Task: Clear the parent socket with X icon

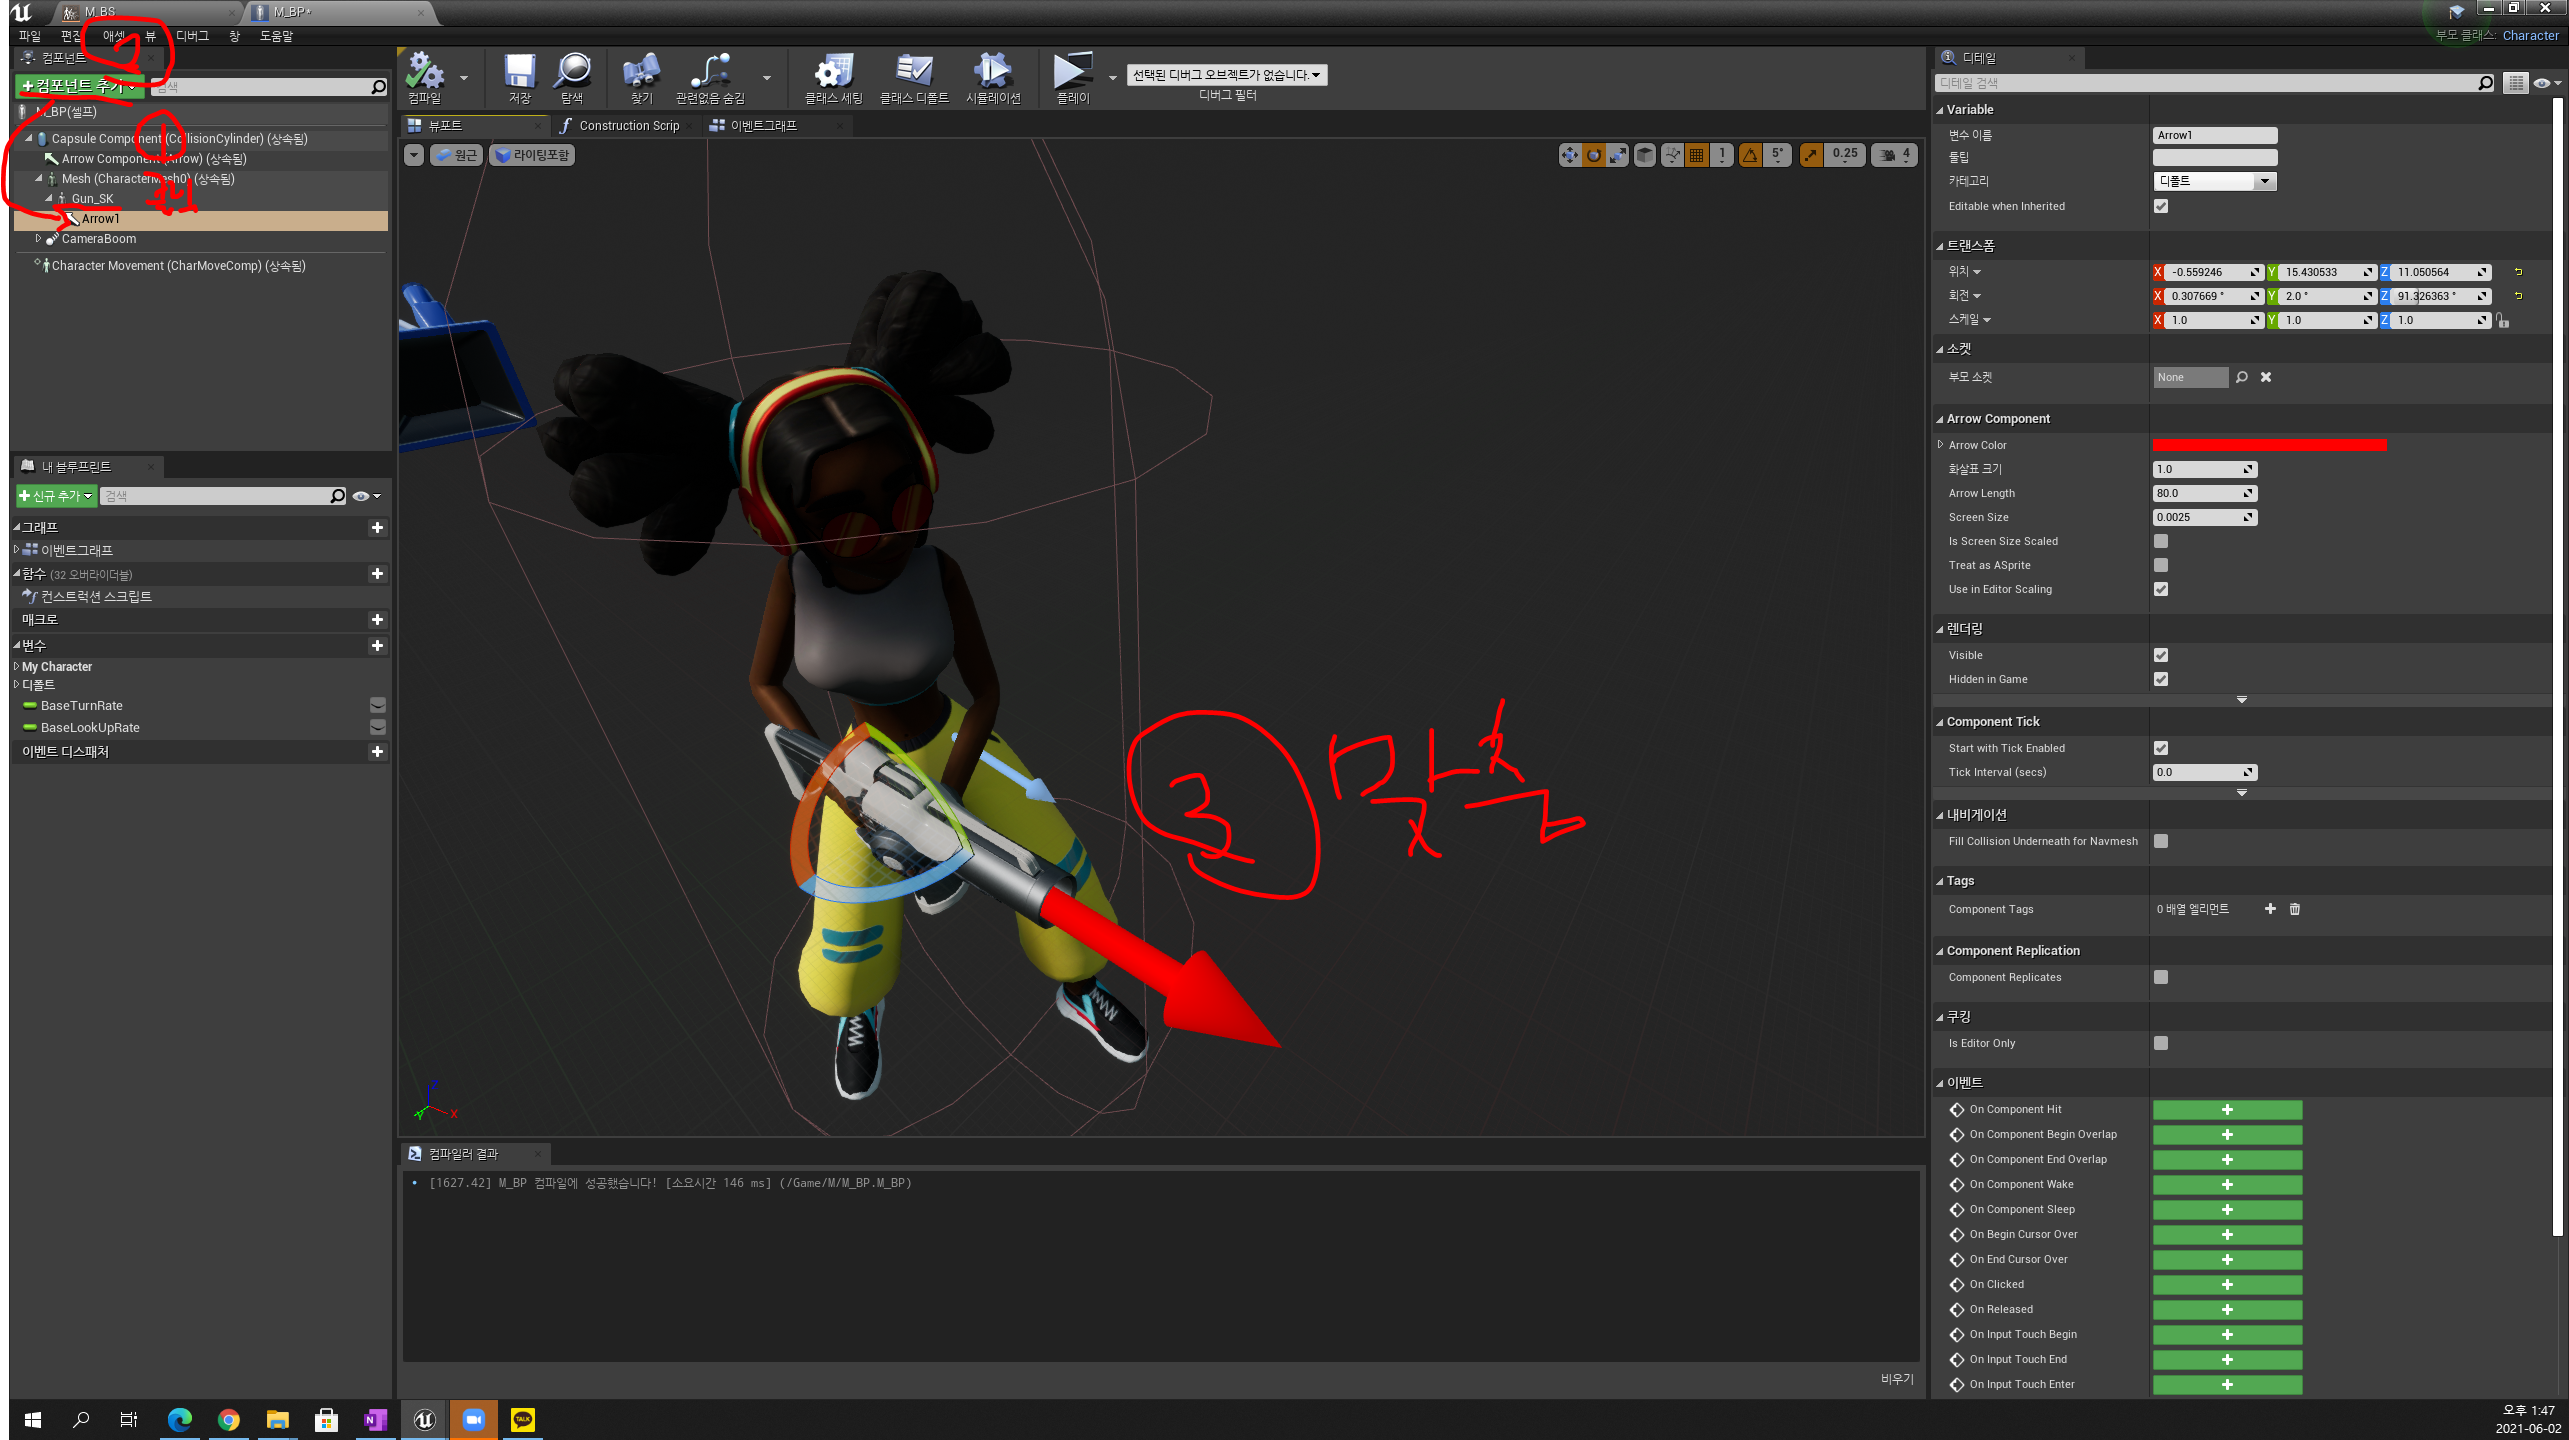Action: (x=2266, y=377)
